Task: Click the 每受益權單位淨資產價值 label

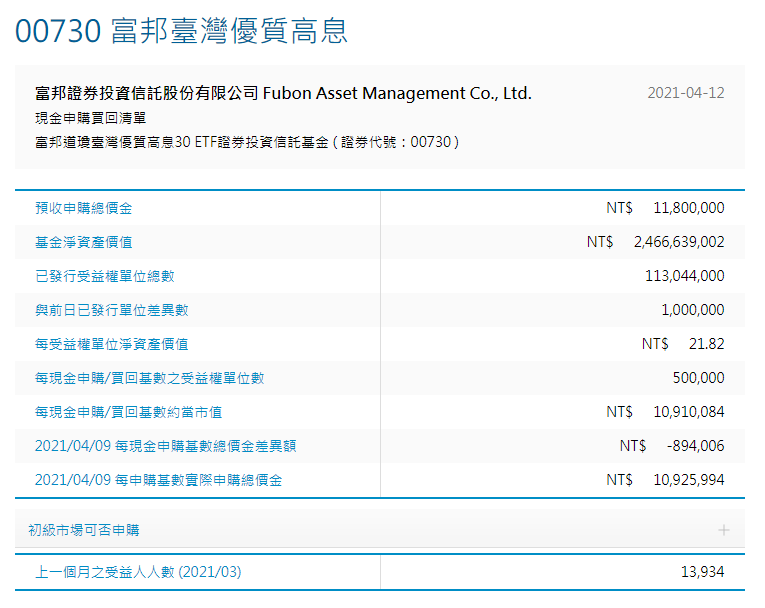Action: (x=111, y=345)
